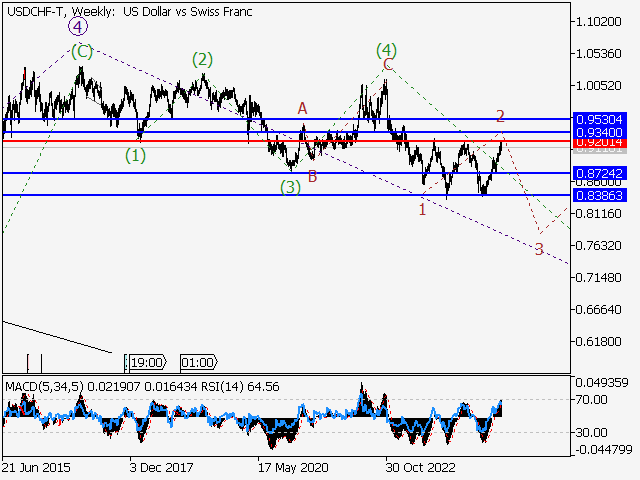Click the green (1) wave label
The image size is (640, 480).
tap(135, 155)
